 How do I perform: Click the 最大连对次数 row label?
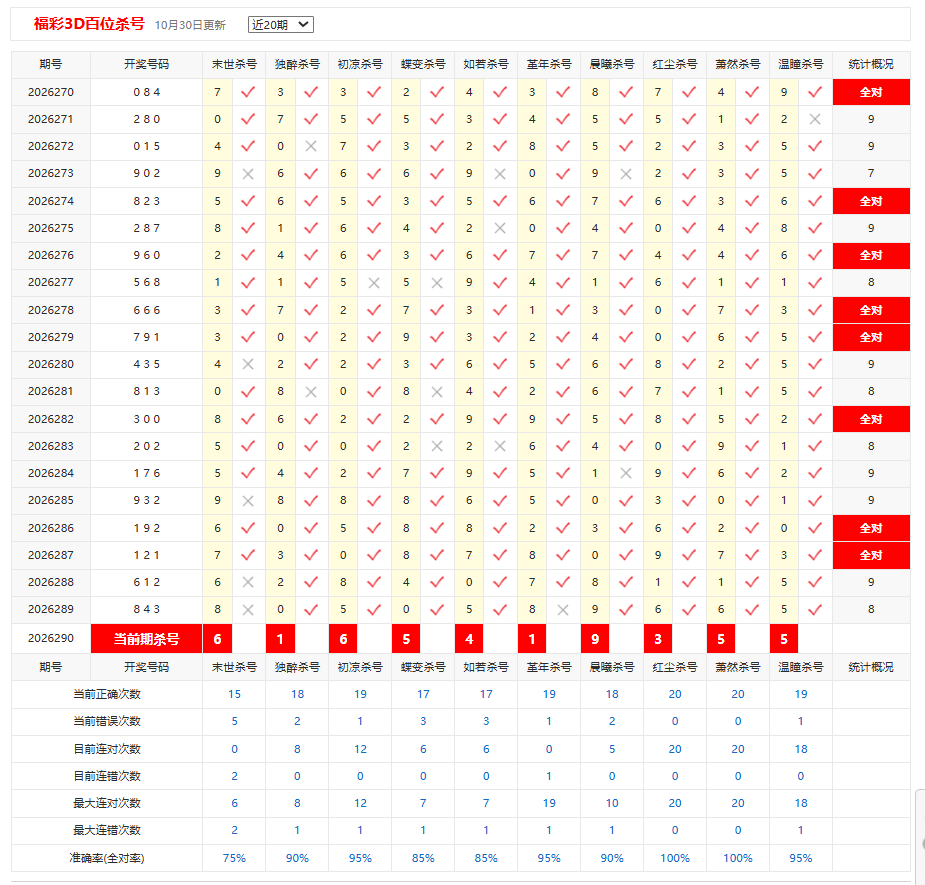coord(107,804)
